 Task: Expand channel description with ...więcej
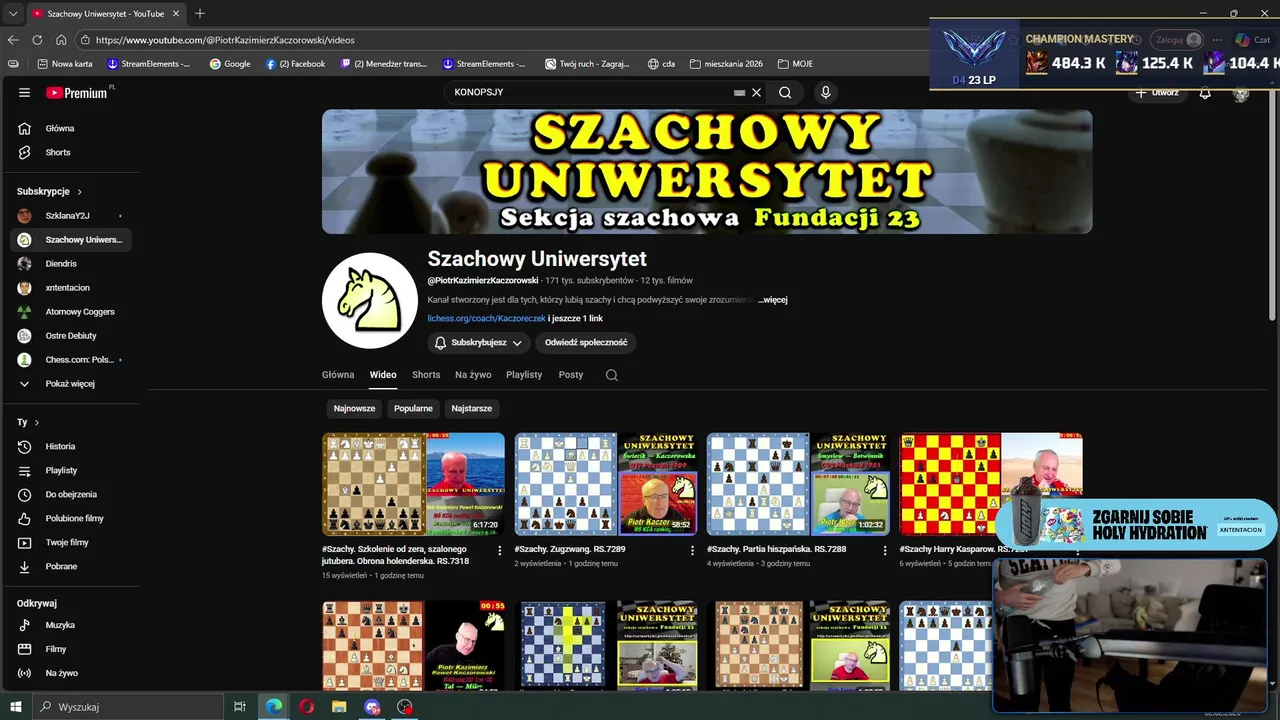click(x=773, y=300)
